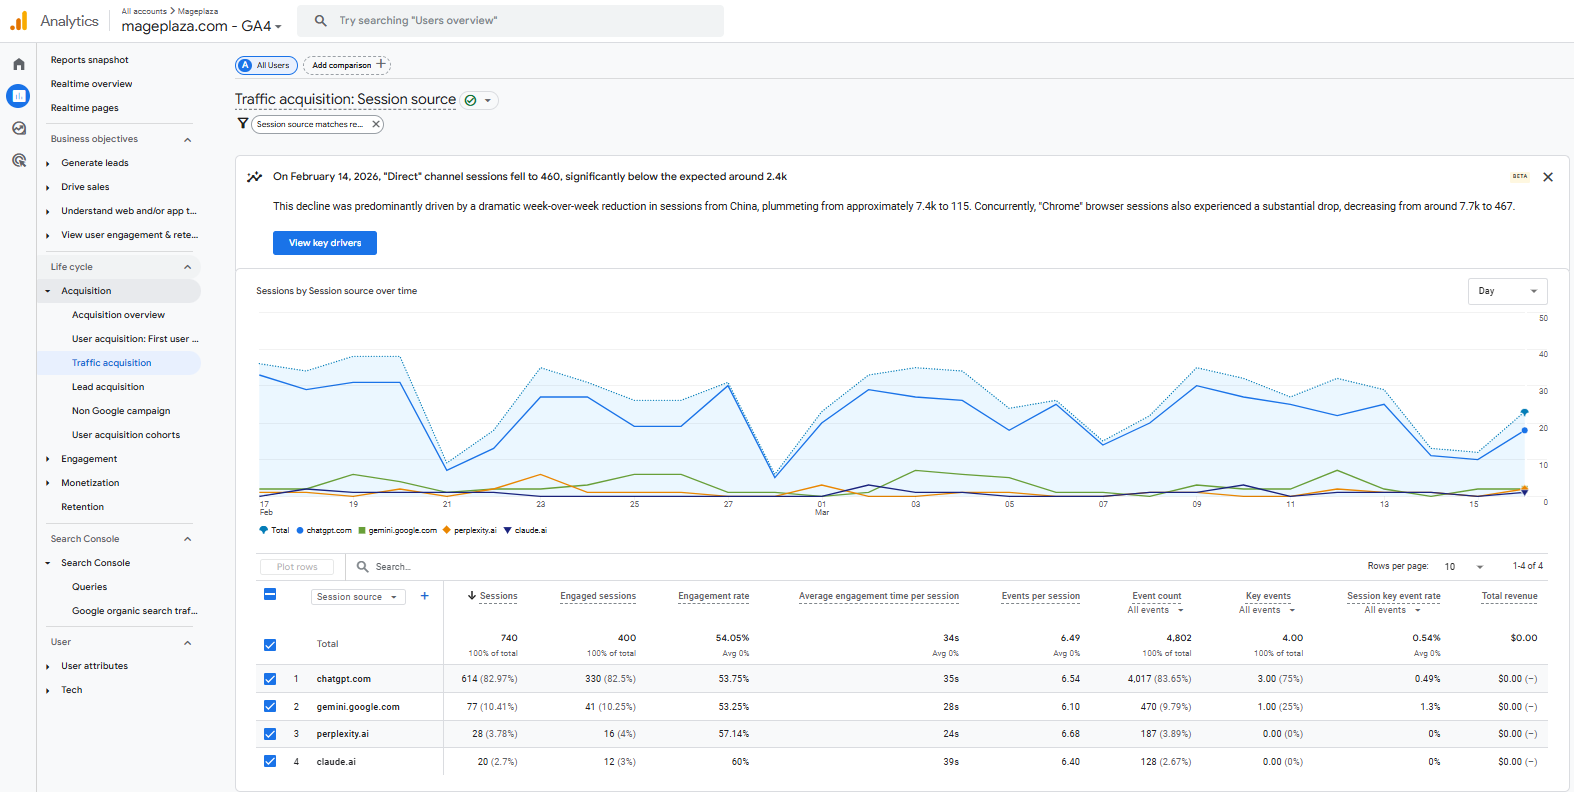Viewport: 1574px width, 792px height.
Task: Open the Home icon in left rail
Action: (18, 64)
